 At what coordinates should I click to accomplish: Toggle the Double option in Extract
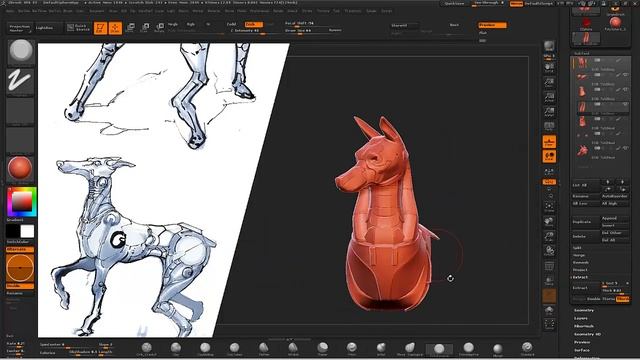pyautogui.click(x=593, y=299)
